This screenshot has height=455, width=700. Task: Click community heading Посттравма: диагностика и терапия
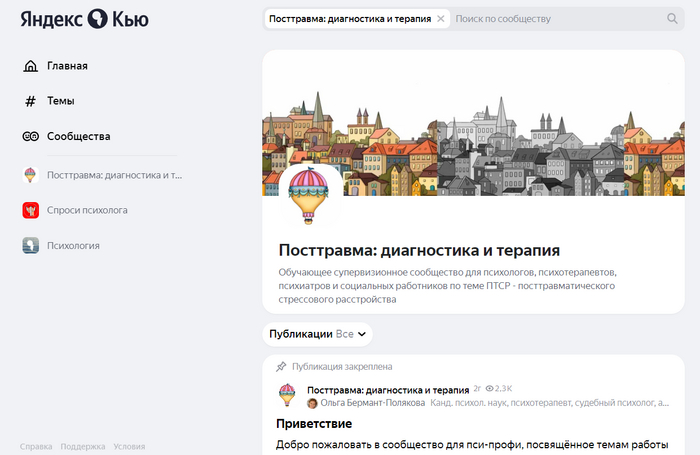pyautogui.click(x=419, y=250)
